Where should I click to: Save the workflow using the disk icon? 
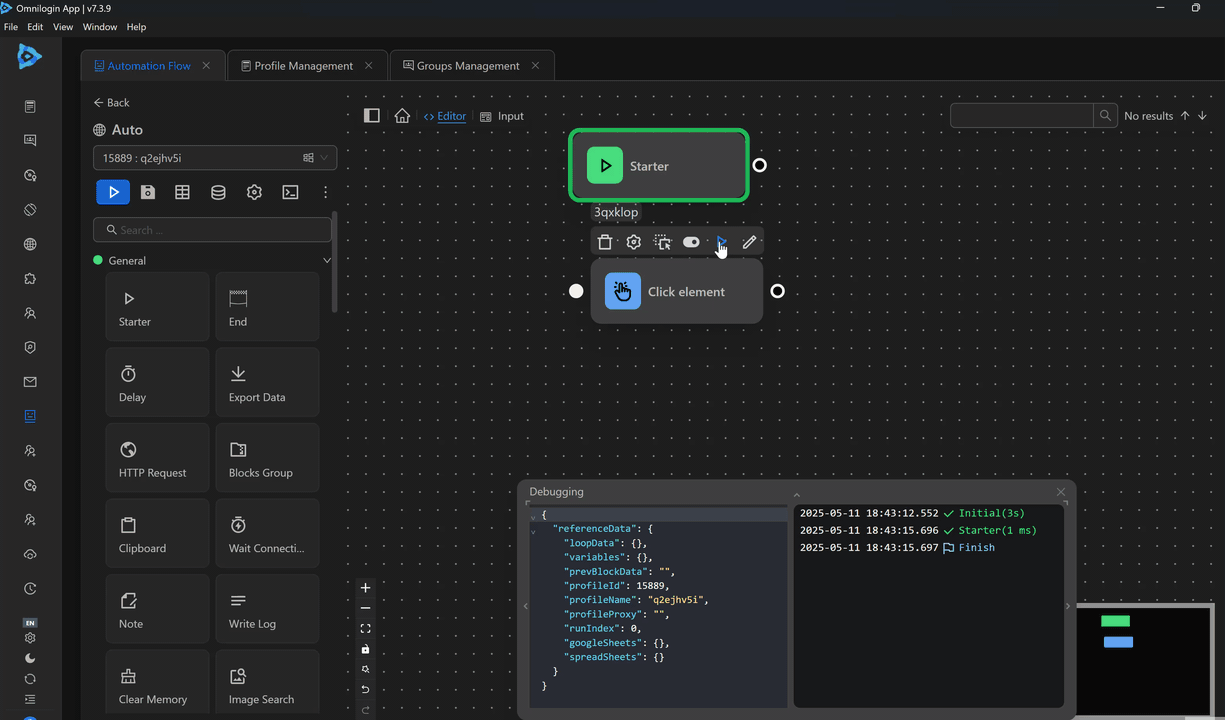pos(148,192)
